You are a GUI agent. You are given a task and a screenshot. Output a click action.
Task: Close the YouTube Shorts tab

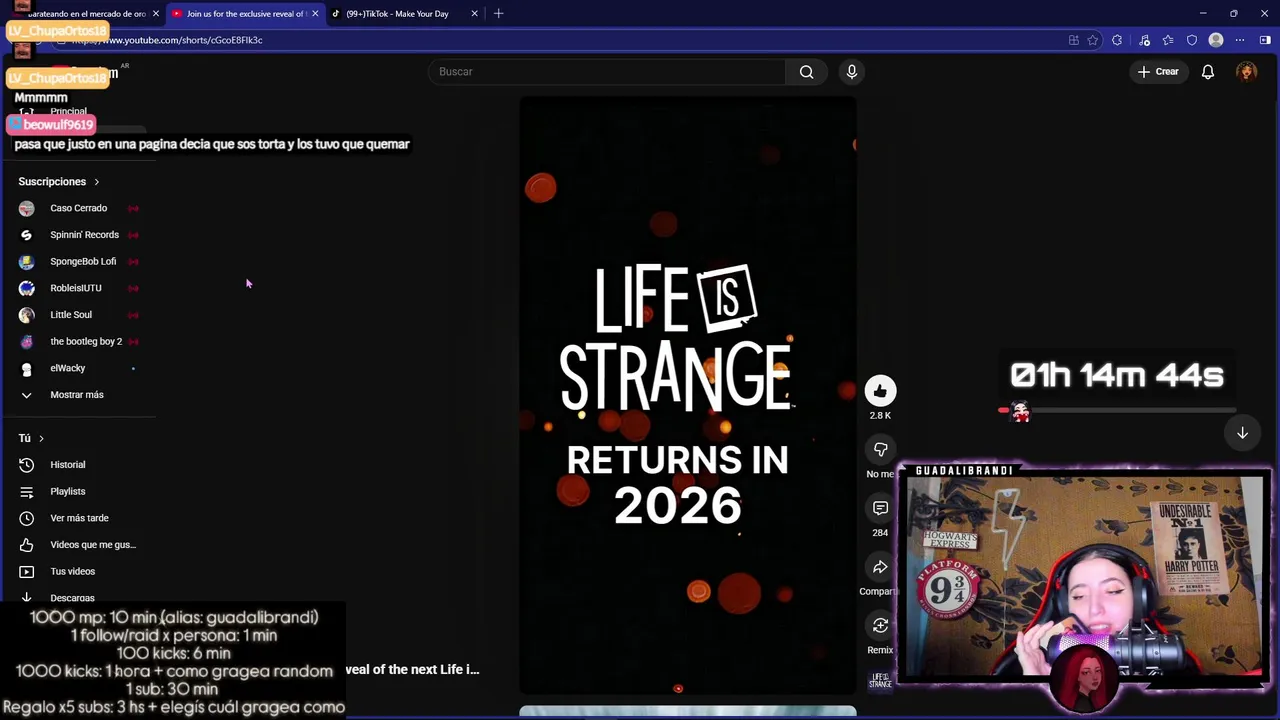315,14
